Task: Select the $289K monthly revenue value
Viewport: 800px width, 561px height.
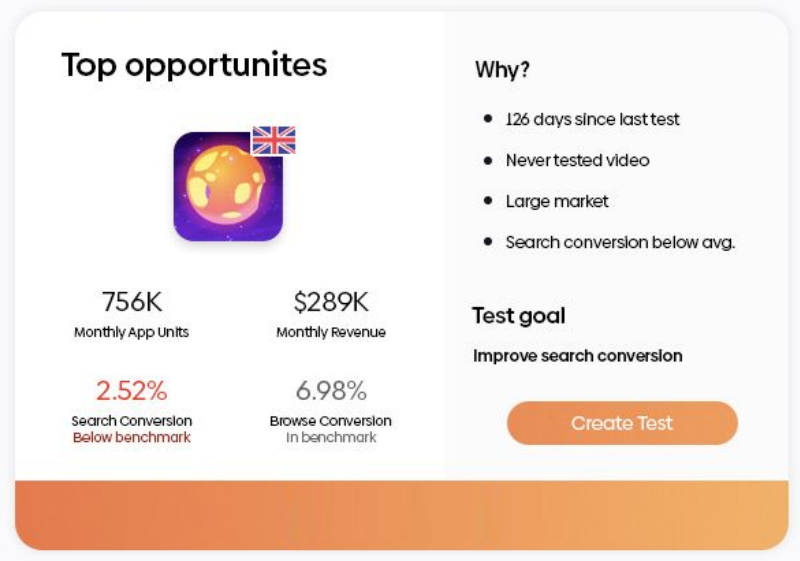Action: pyautogui.click(x=330, y=302)
